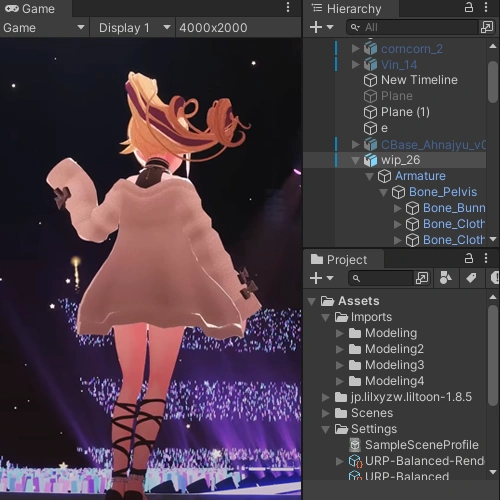Select the object named e
The width and height of the screenshot is (500, 500).
pos(384,128)
